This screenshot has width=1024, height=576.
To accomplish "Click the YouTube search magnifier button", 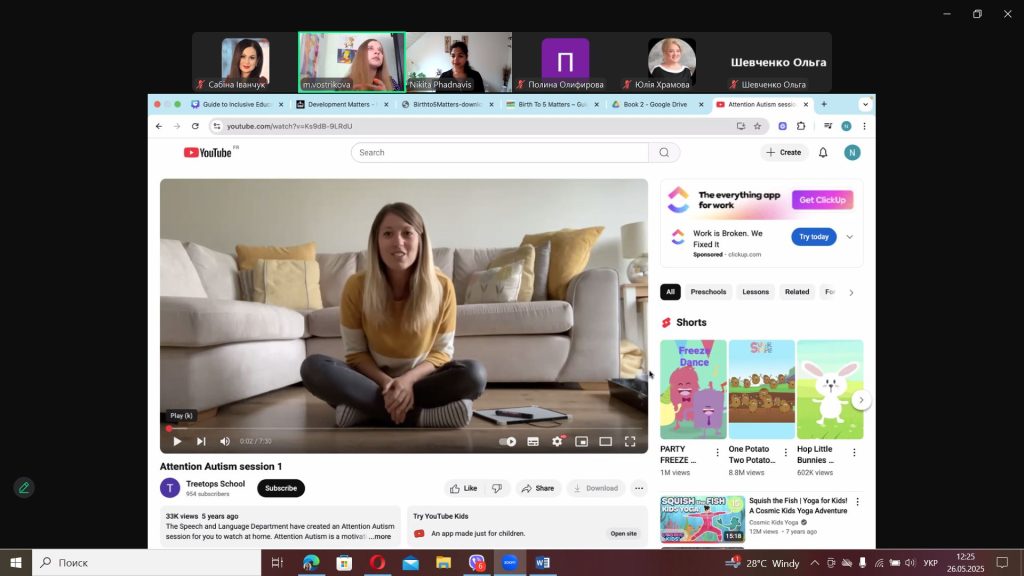I will (x=664, y=153).
